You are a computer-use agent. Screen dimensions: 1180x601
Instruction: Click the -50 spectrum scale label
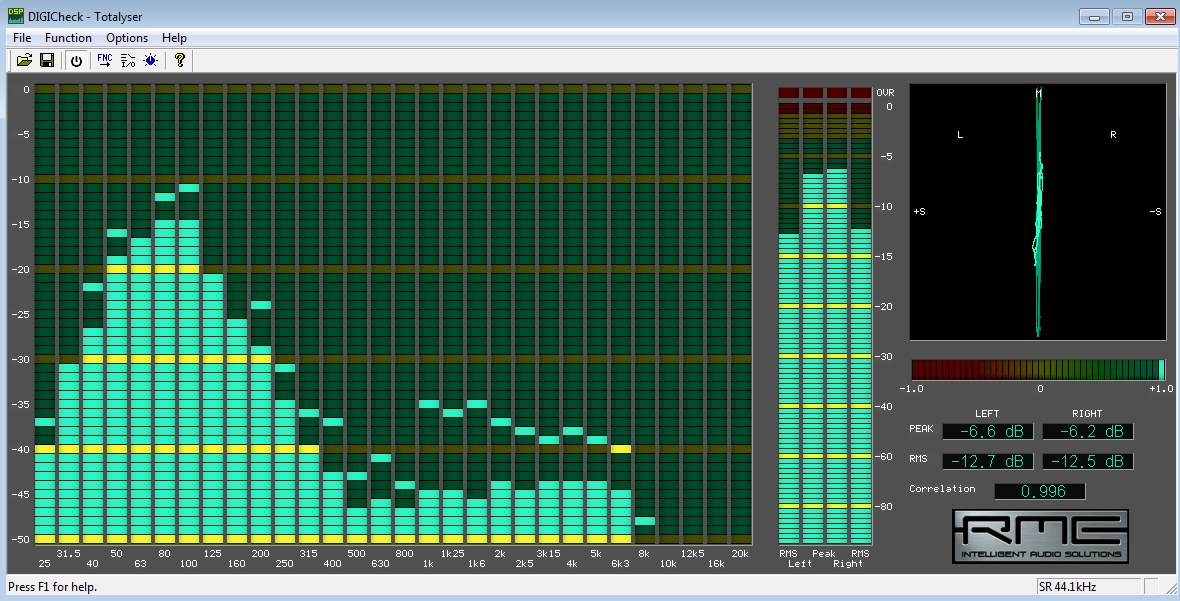[20, 539]
